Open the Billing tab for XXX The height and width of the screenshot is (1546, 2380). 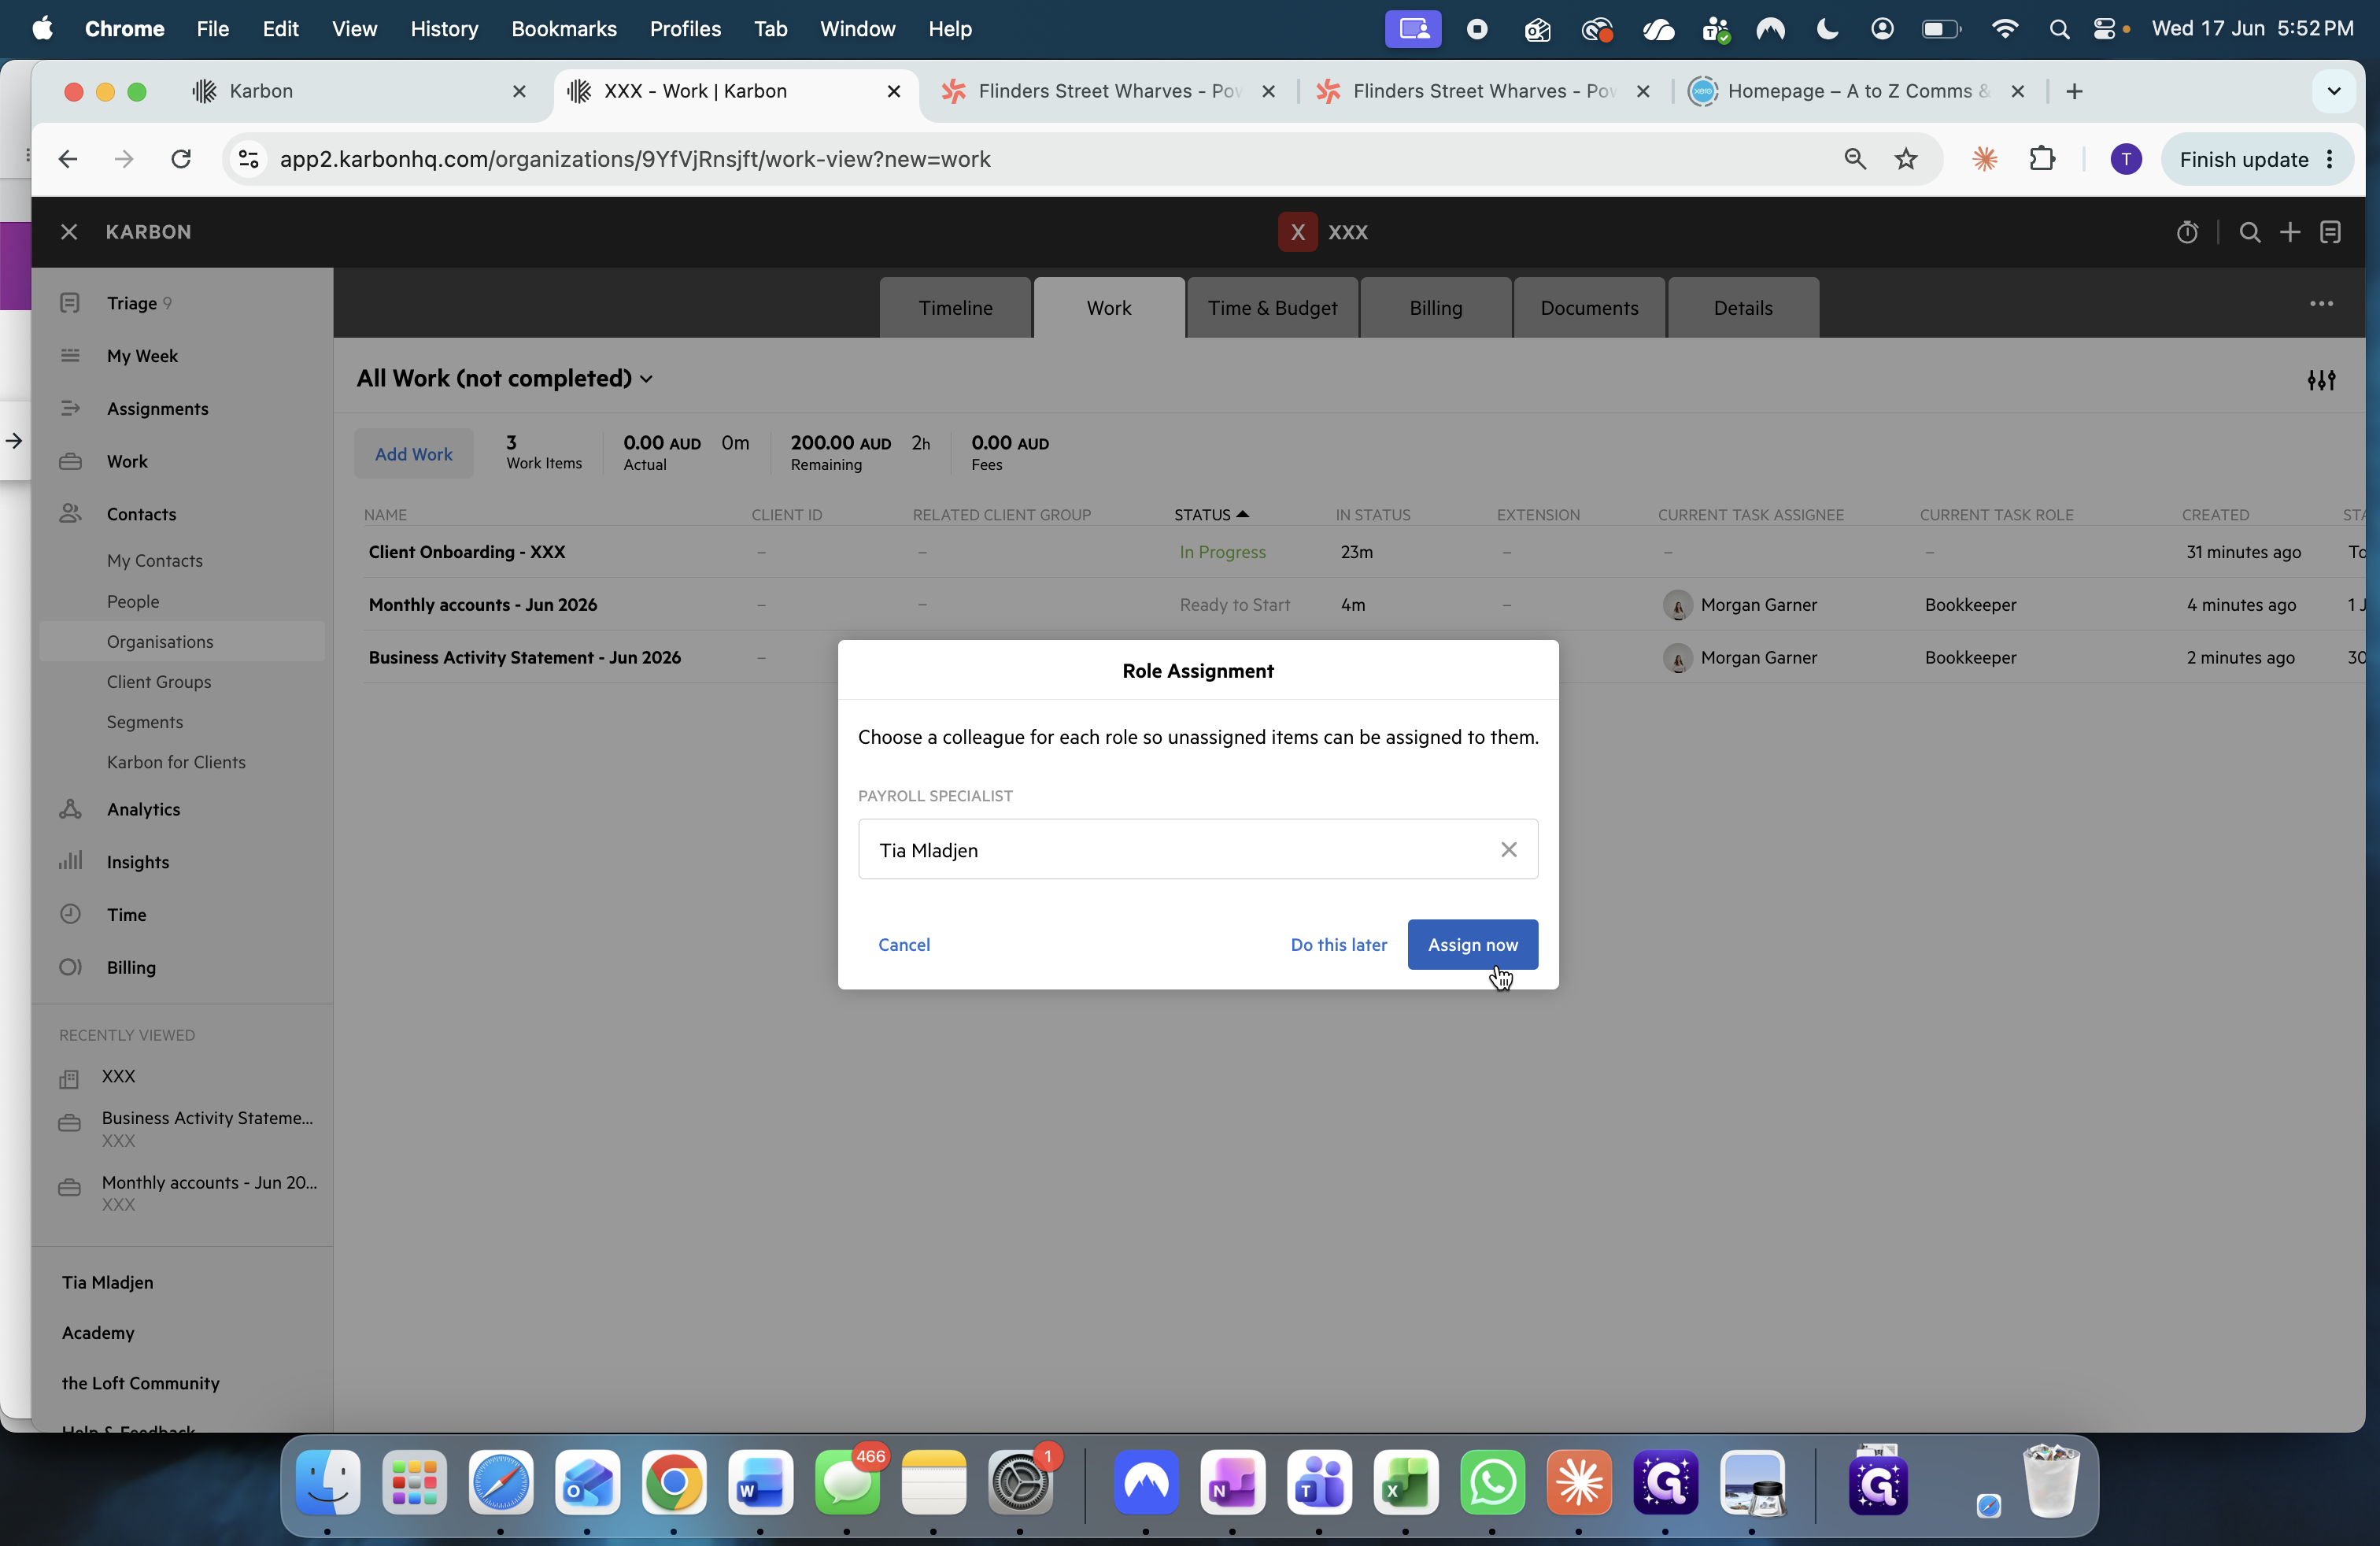tap(1435, 307)
